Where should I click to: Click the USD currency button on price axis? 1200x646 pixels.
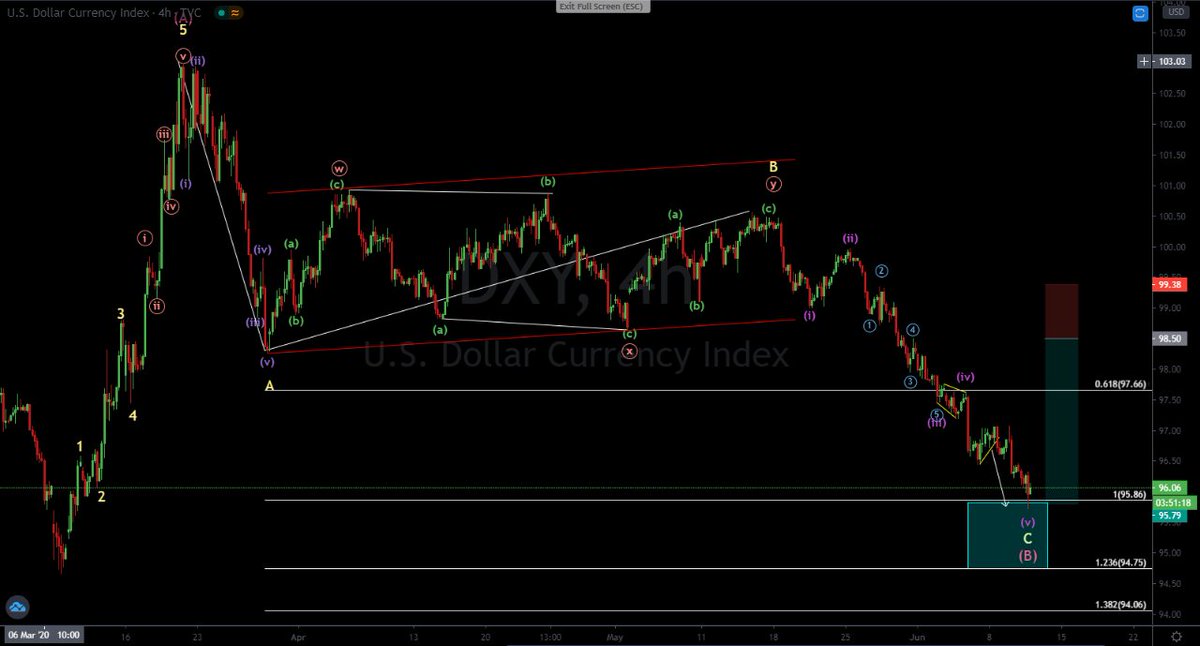1175,13
